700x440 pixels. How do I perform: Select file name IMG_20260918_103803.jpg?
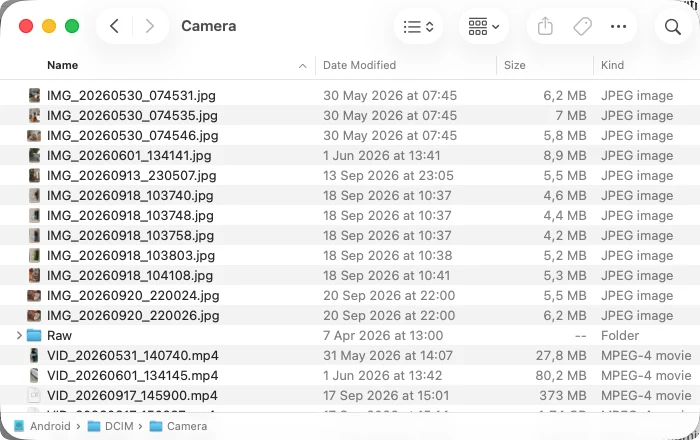click(x=131, y=256)
